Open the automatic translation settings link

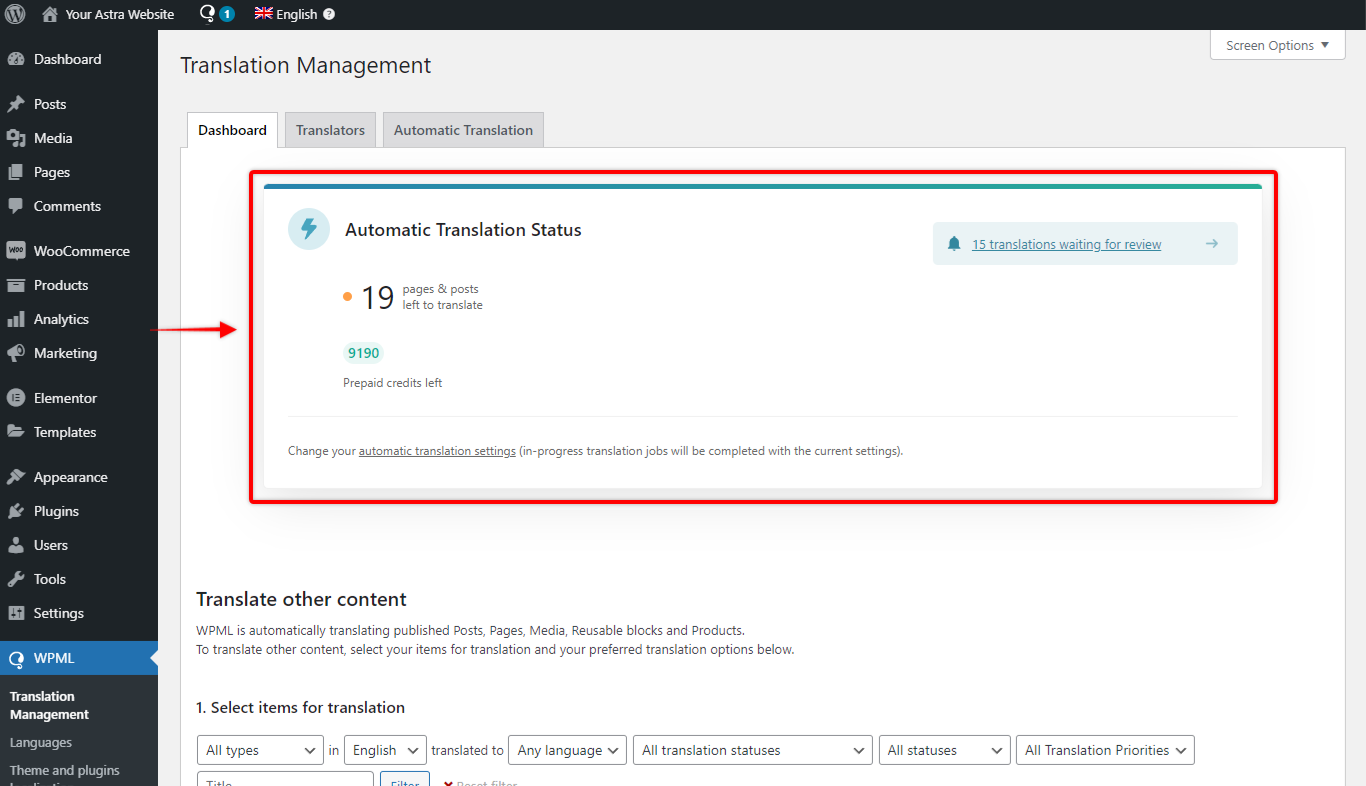click(x=437, y=451)
